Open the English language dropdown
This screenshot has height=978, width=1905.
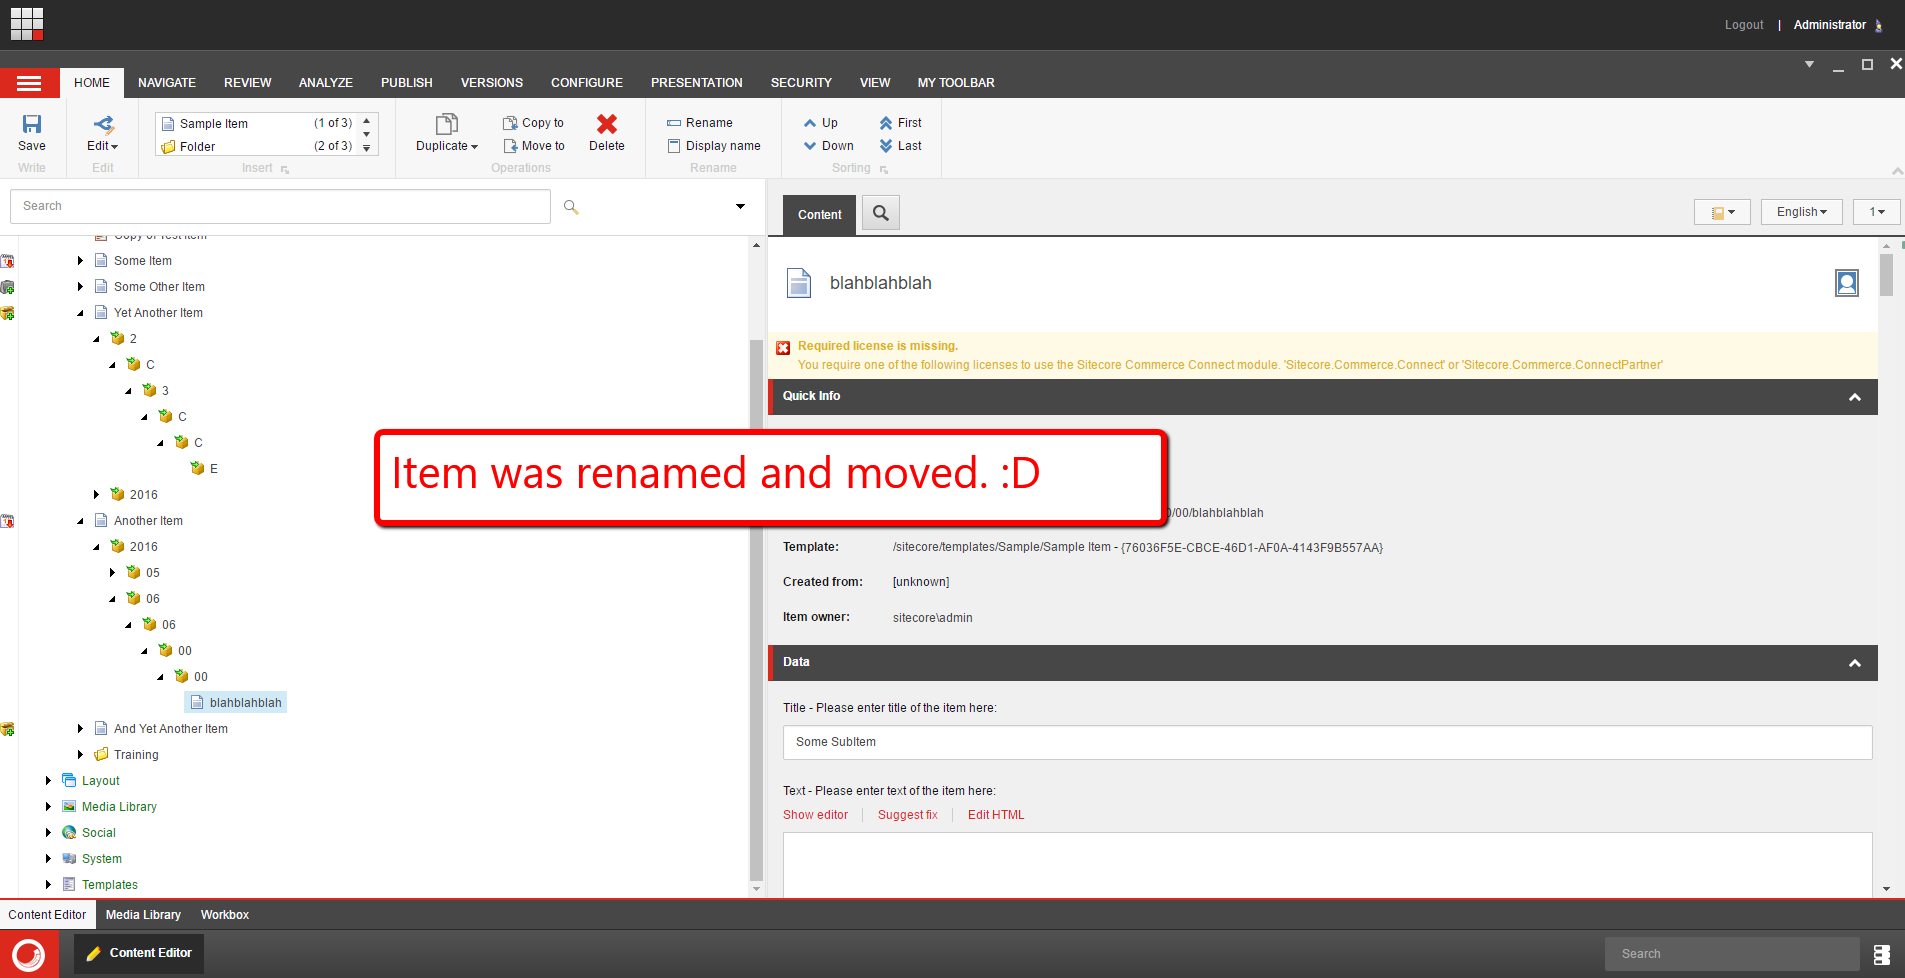pyautogui.click(x=1801, y=212)
